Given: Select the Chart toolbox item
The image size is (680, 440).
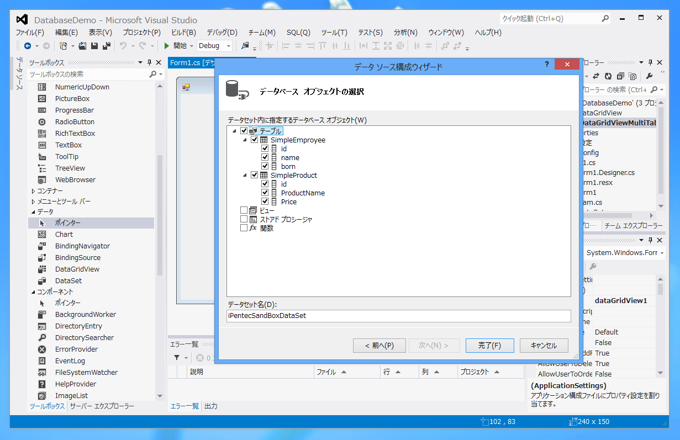Looking at the screenshot, I should [x=64, y=235].
